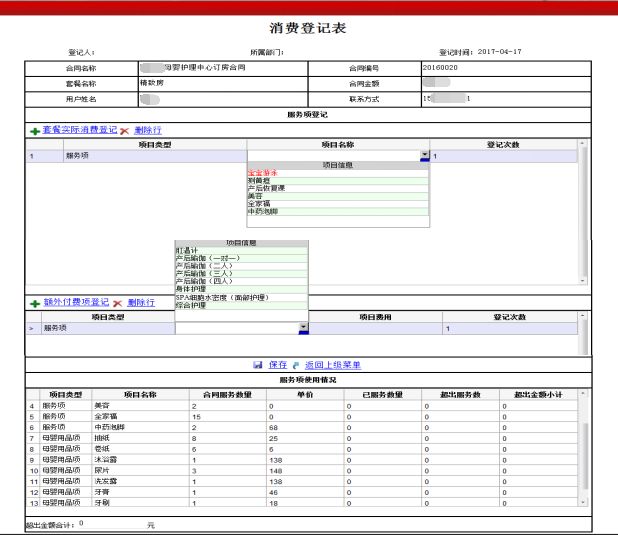The width and height of the screenshot is (618, 535).
Task: Select 肛温计 from the lower dropdown list
Action: (241, 251)
